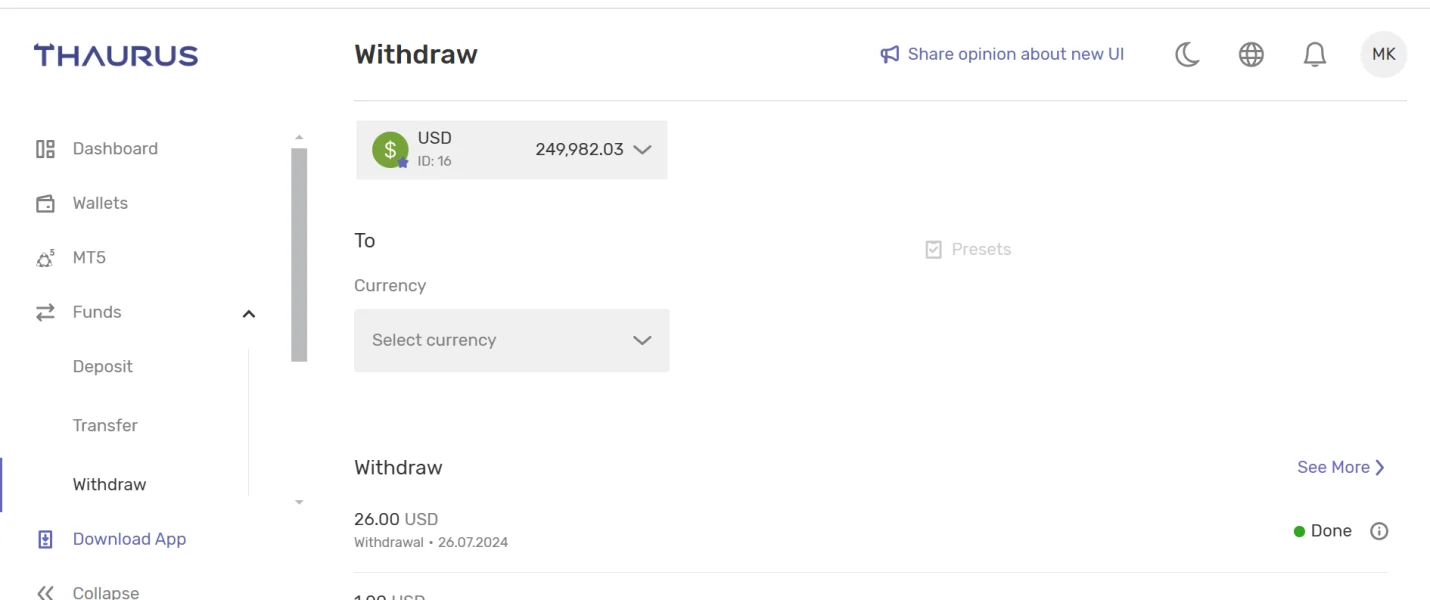Screen dimensions: 1430x600
Task: Toggle dark mode with the moon icon
Action: pos(1187,55)
